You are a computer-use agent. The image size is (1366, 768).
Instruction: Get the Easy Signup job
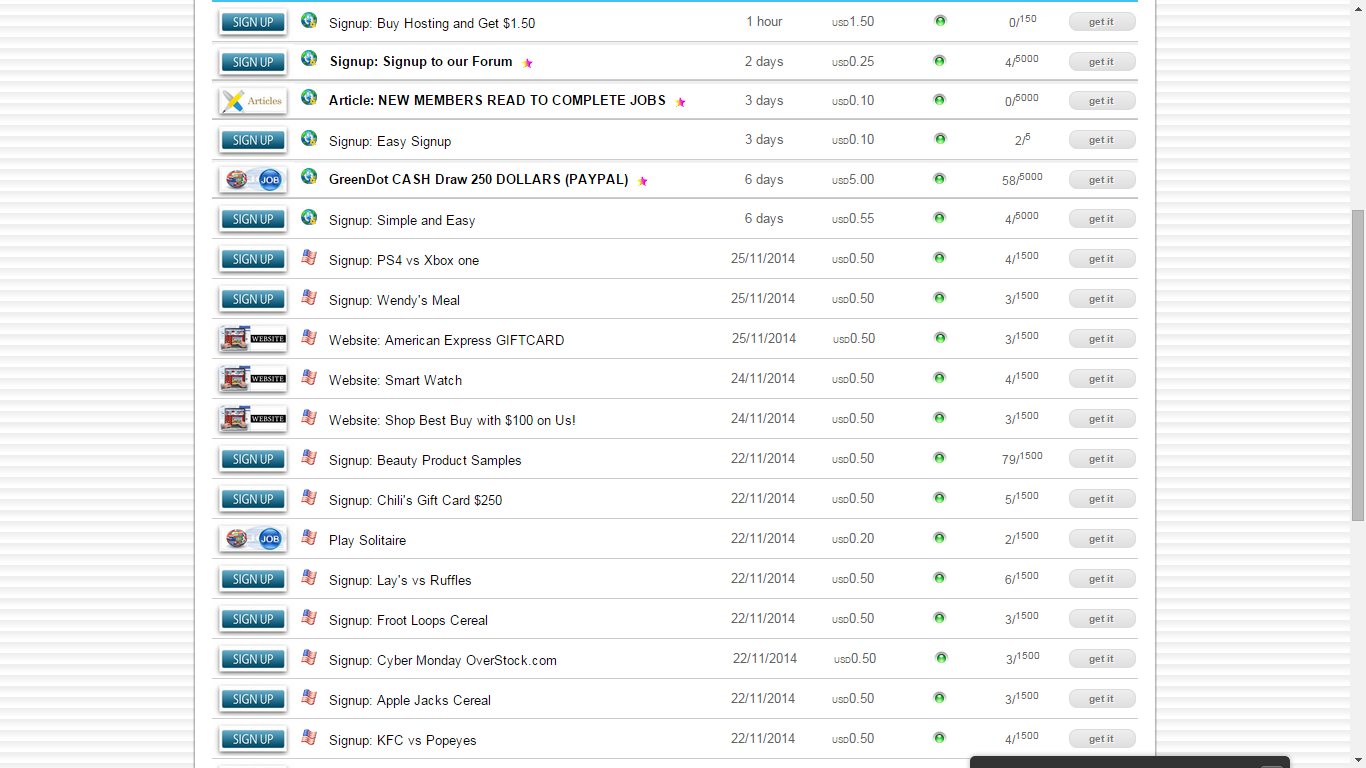[1102, 140]
